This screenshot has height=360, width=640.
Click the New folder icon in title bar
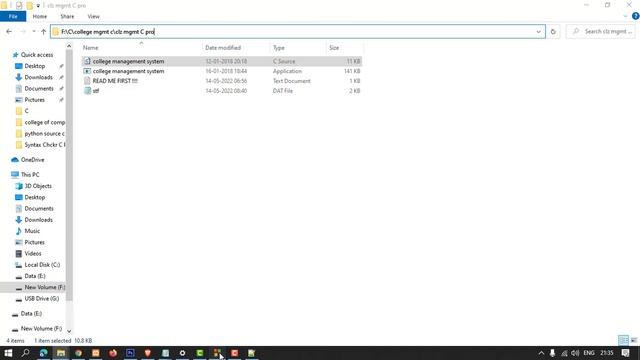[29, 5]
